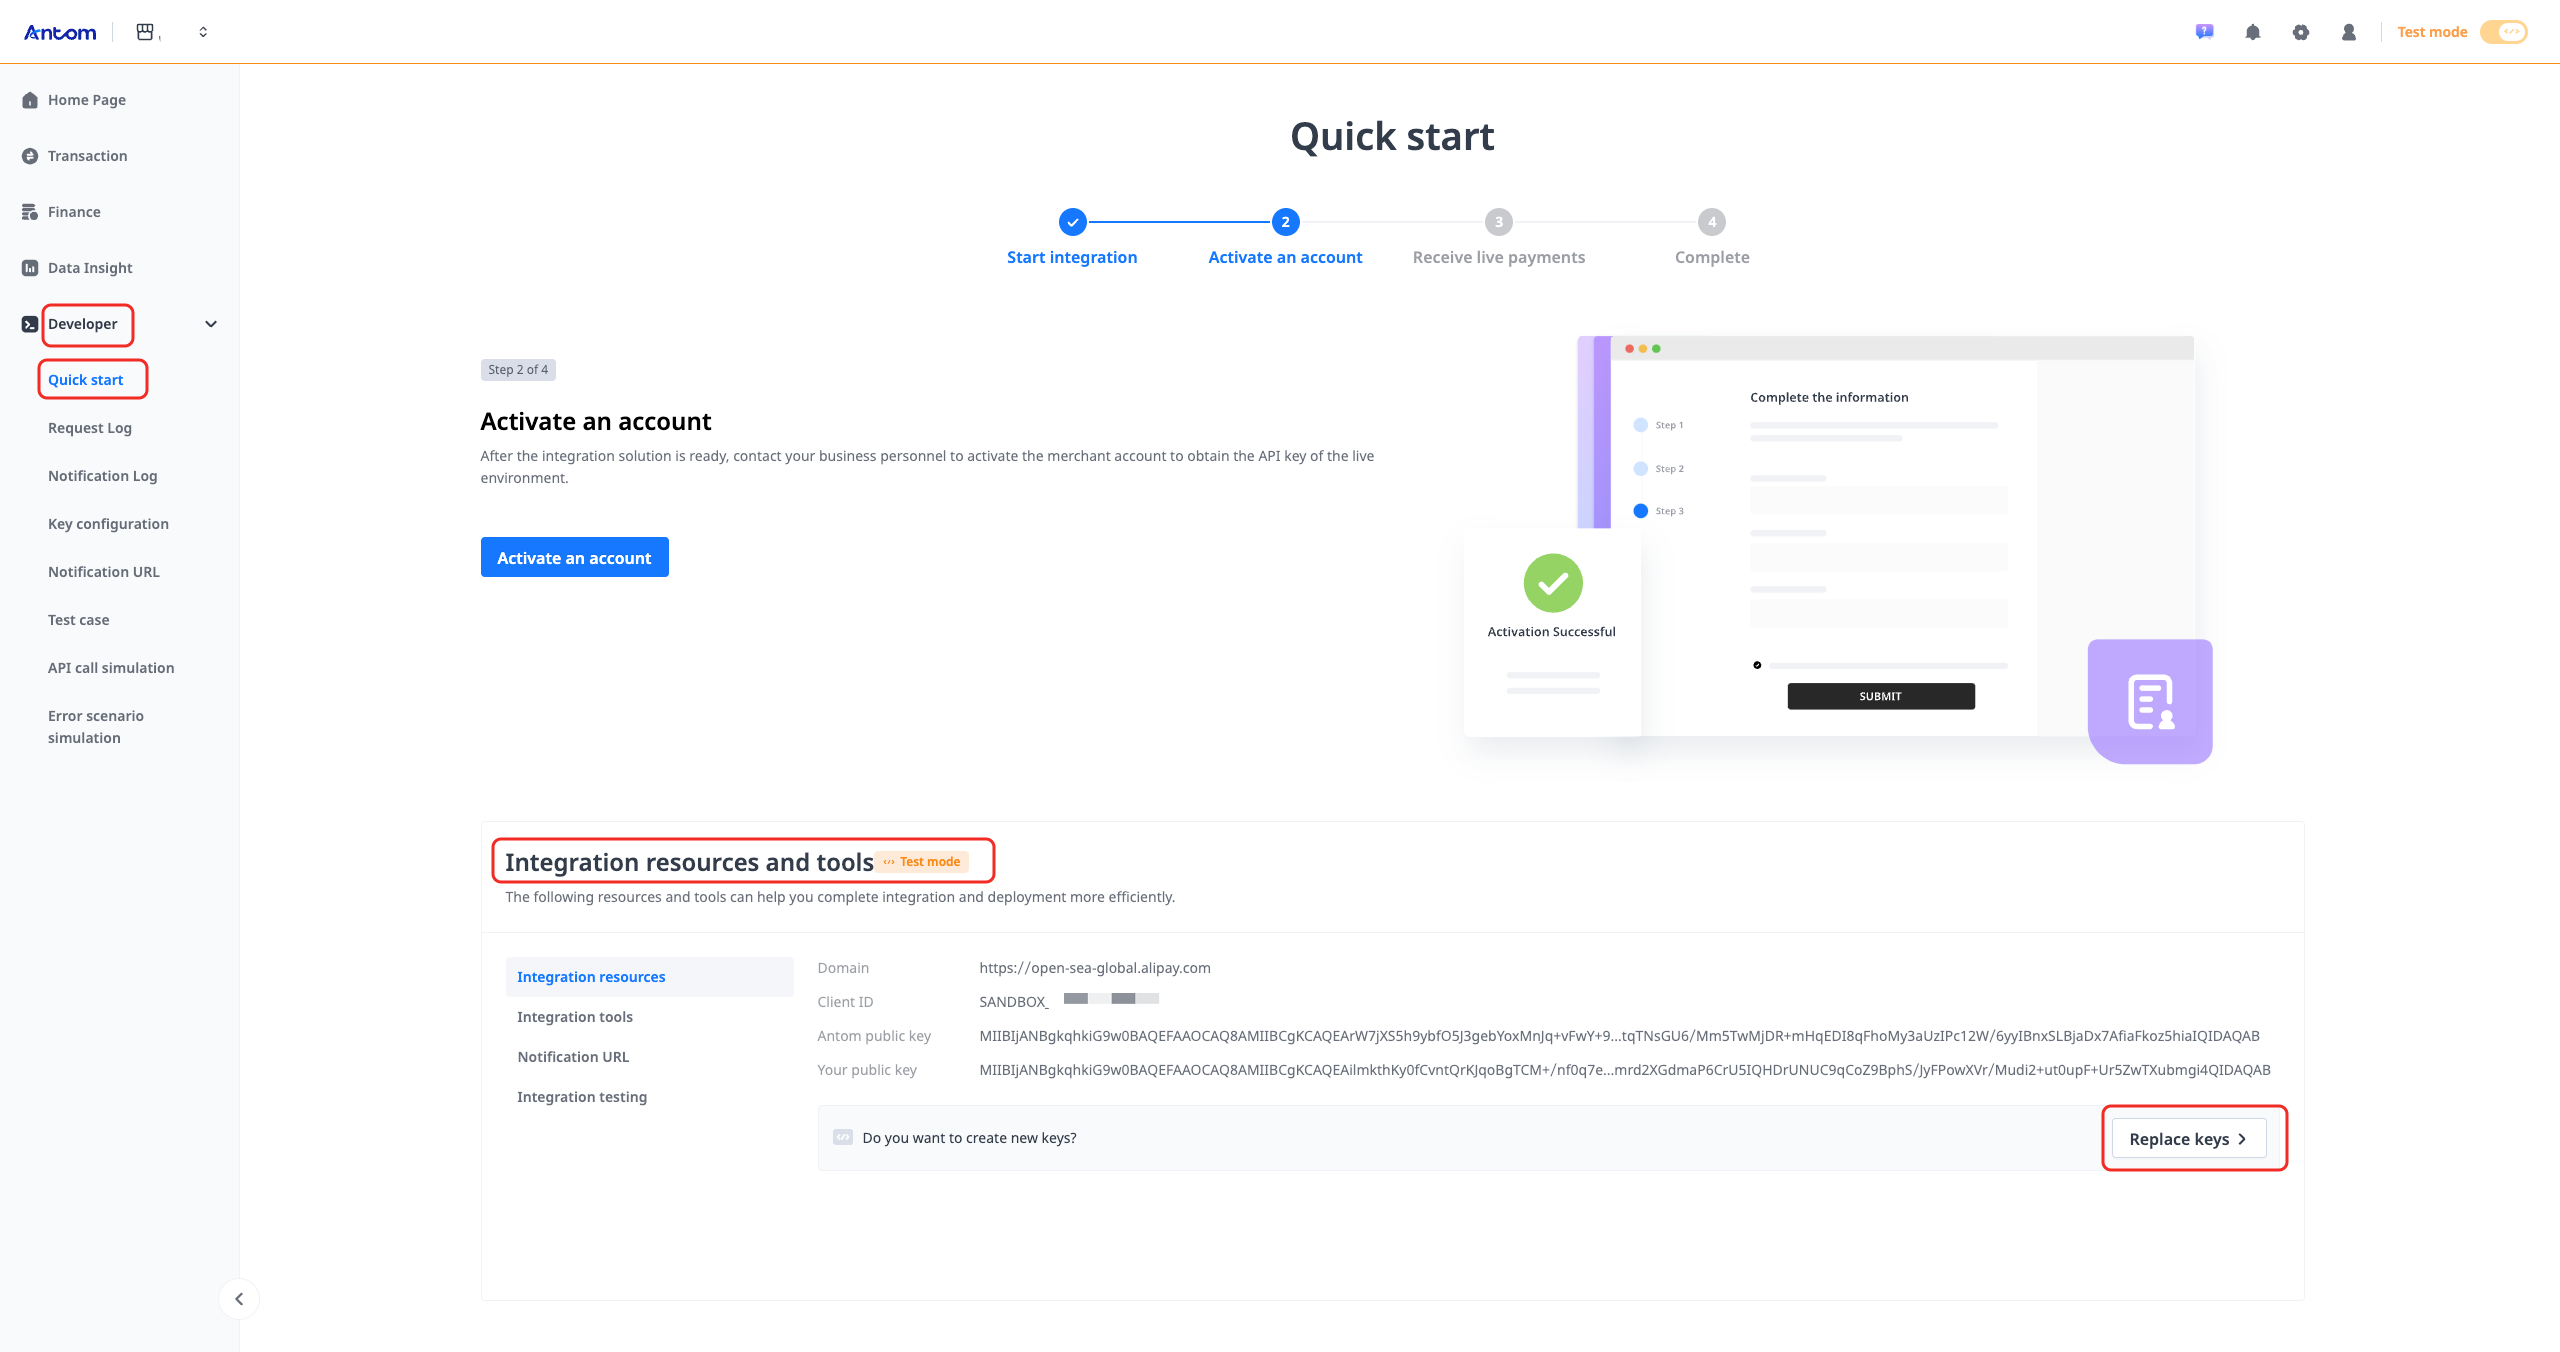Click step 3 Receive live payments progress marker
2560x1352 pixels.
point(1498,222)
